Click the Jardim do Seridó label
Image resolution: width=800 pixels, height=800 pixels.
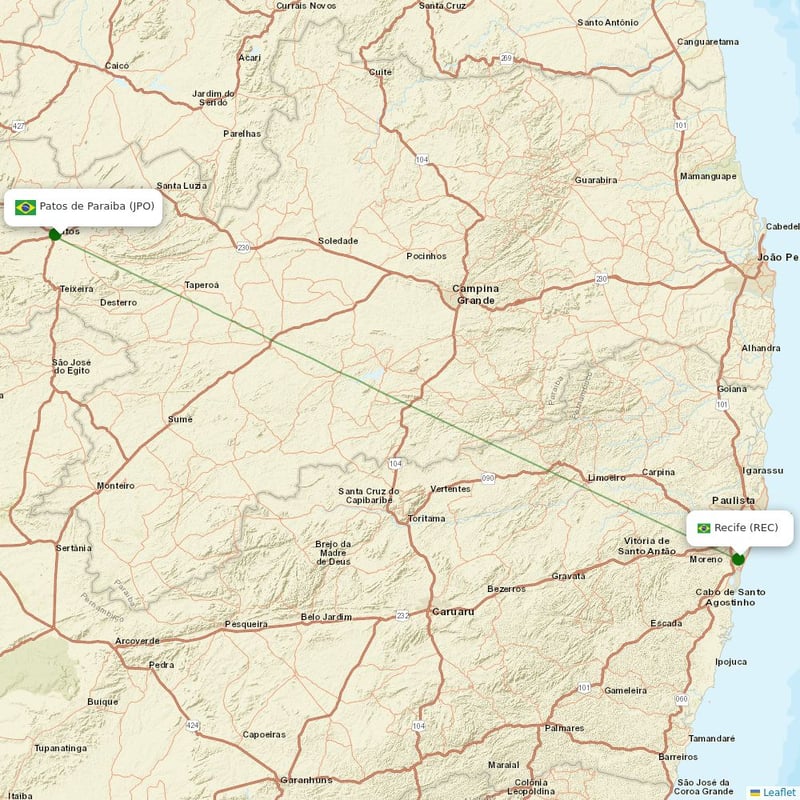click(x=213, y=98)
